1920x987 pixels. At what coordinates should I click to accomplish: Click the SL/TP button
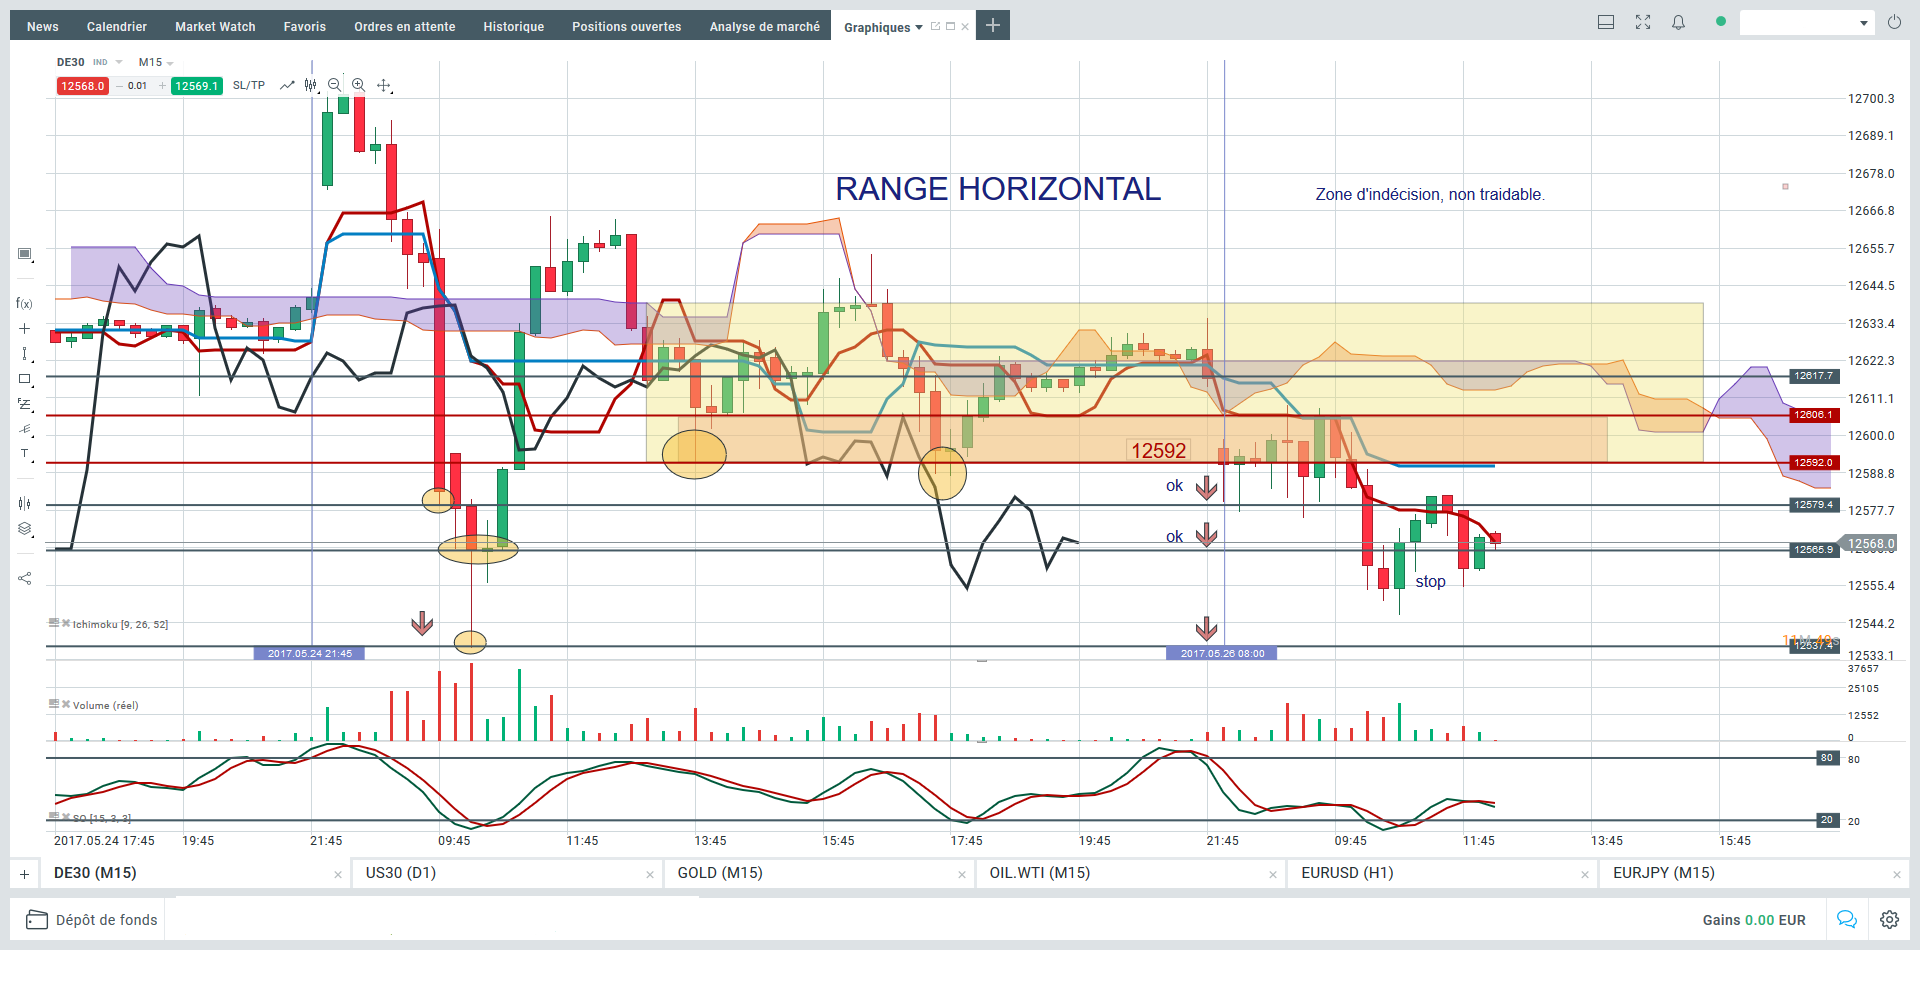click(249, 85)
